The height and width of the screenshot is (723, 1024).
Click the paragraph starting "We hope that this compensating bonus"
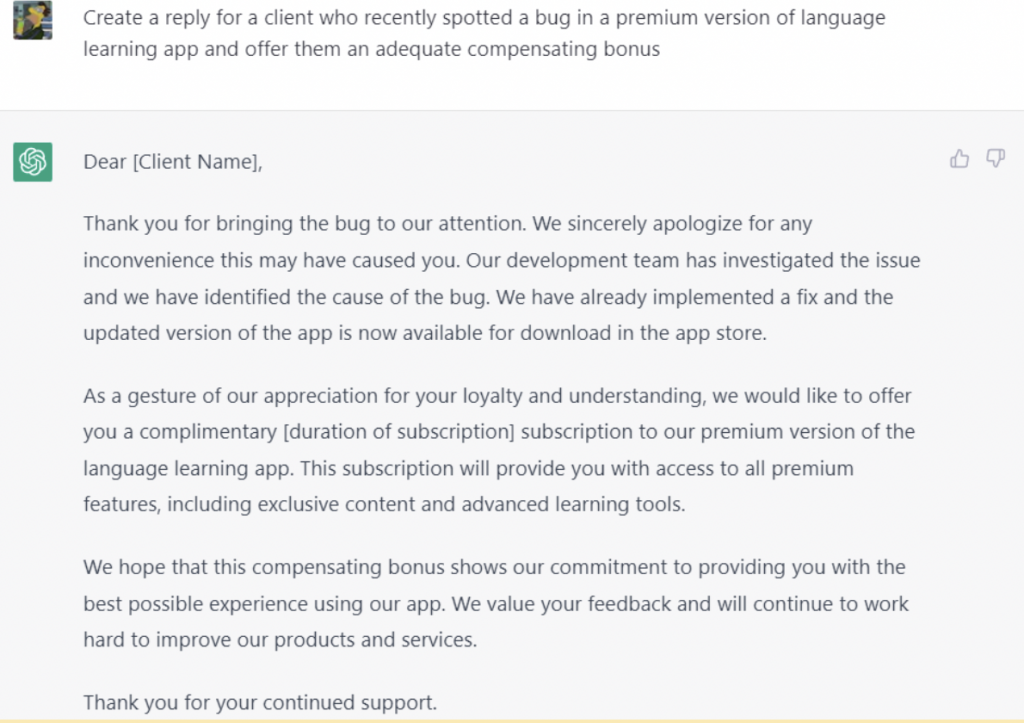(x=496, y=603)
